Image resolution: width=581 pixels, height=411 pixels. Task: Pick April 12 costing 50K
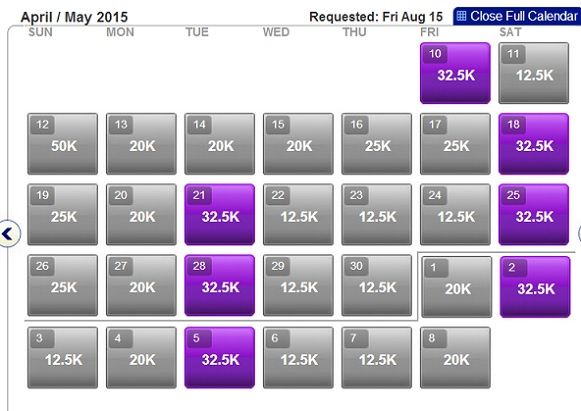point(63,144)
